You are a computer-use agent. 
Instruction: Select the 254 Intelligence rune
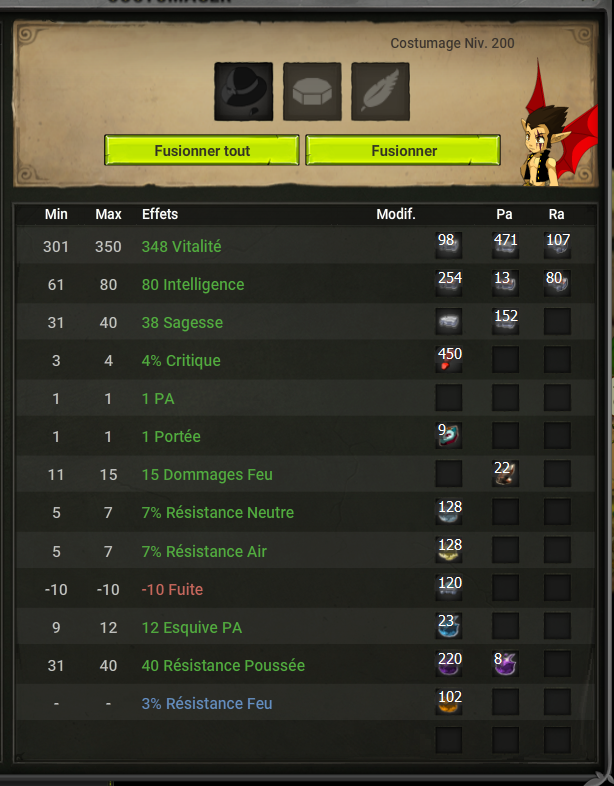click(x=449, y=283)
